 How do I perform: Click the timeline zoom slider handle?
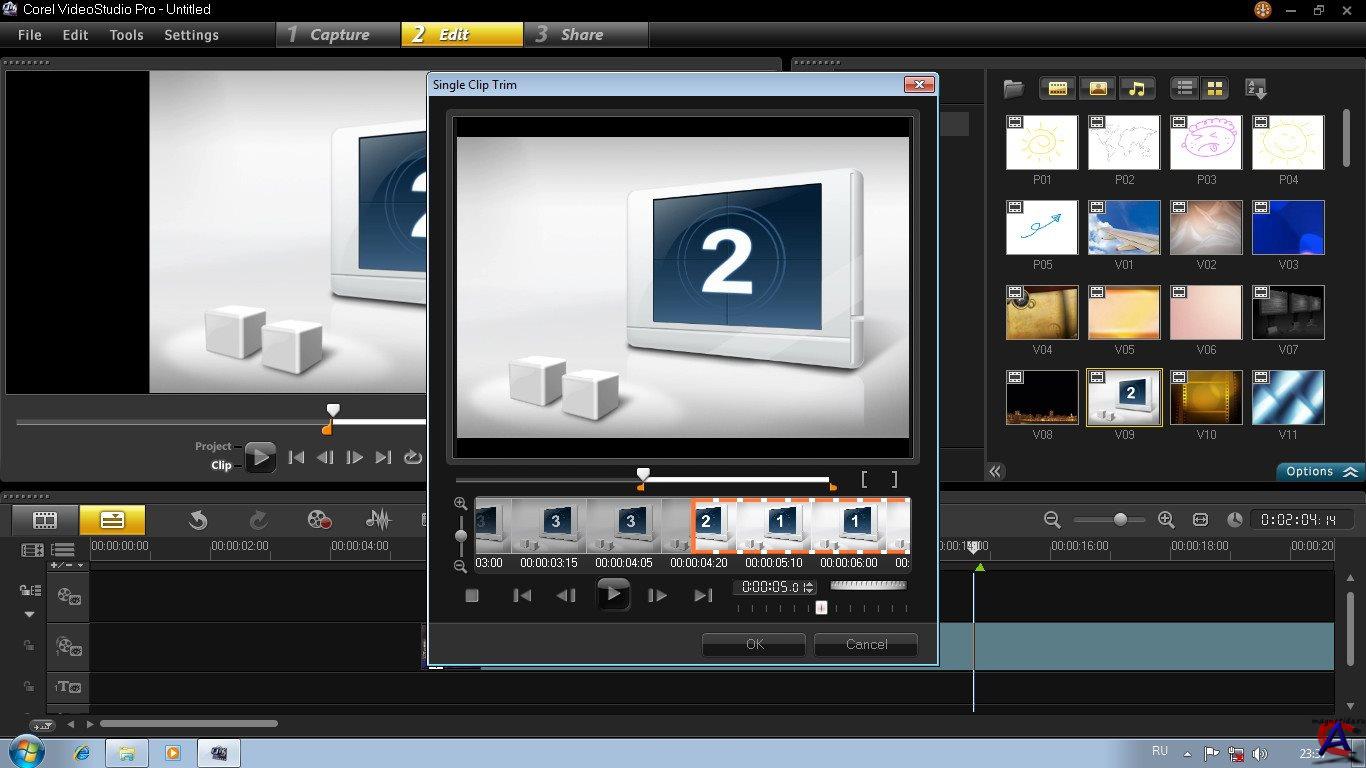point(1120,520)
